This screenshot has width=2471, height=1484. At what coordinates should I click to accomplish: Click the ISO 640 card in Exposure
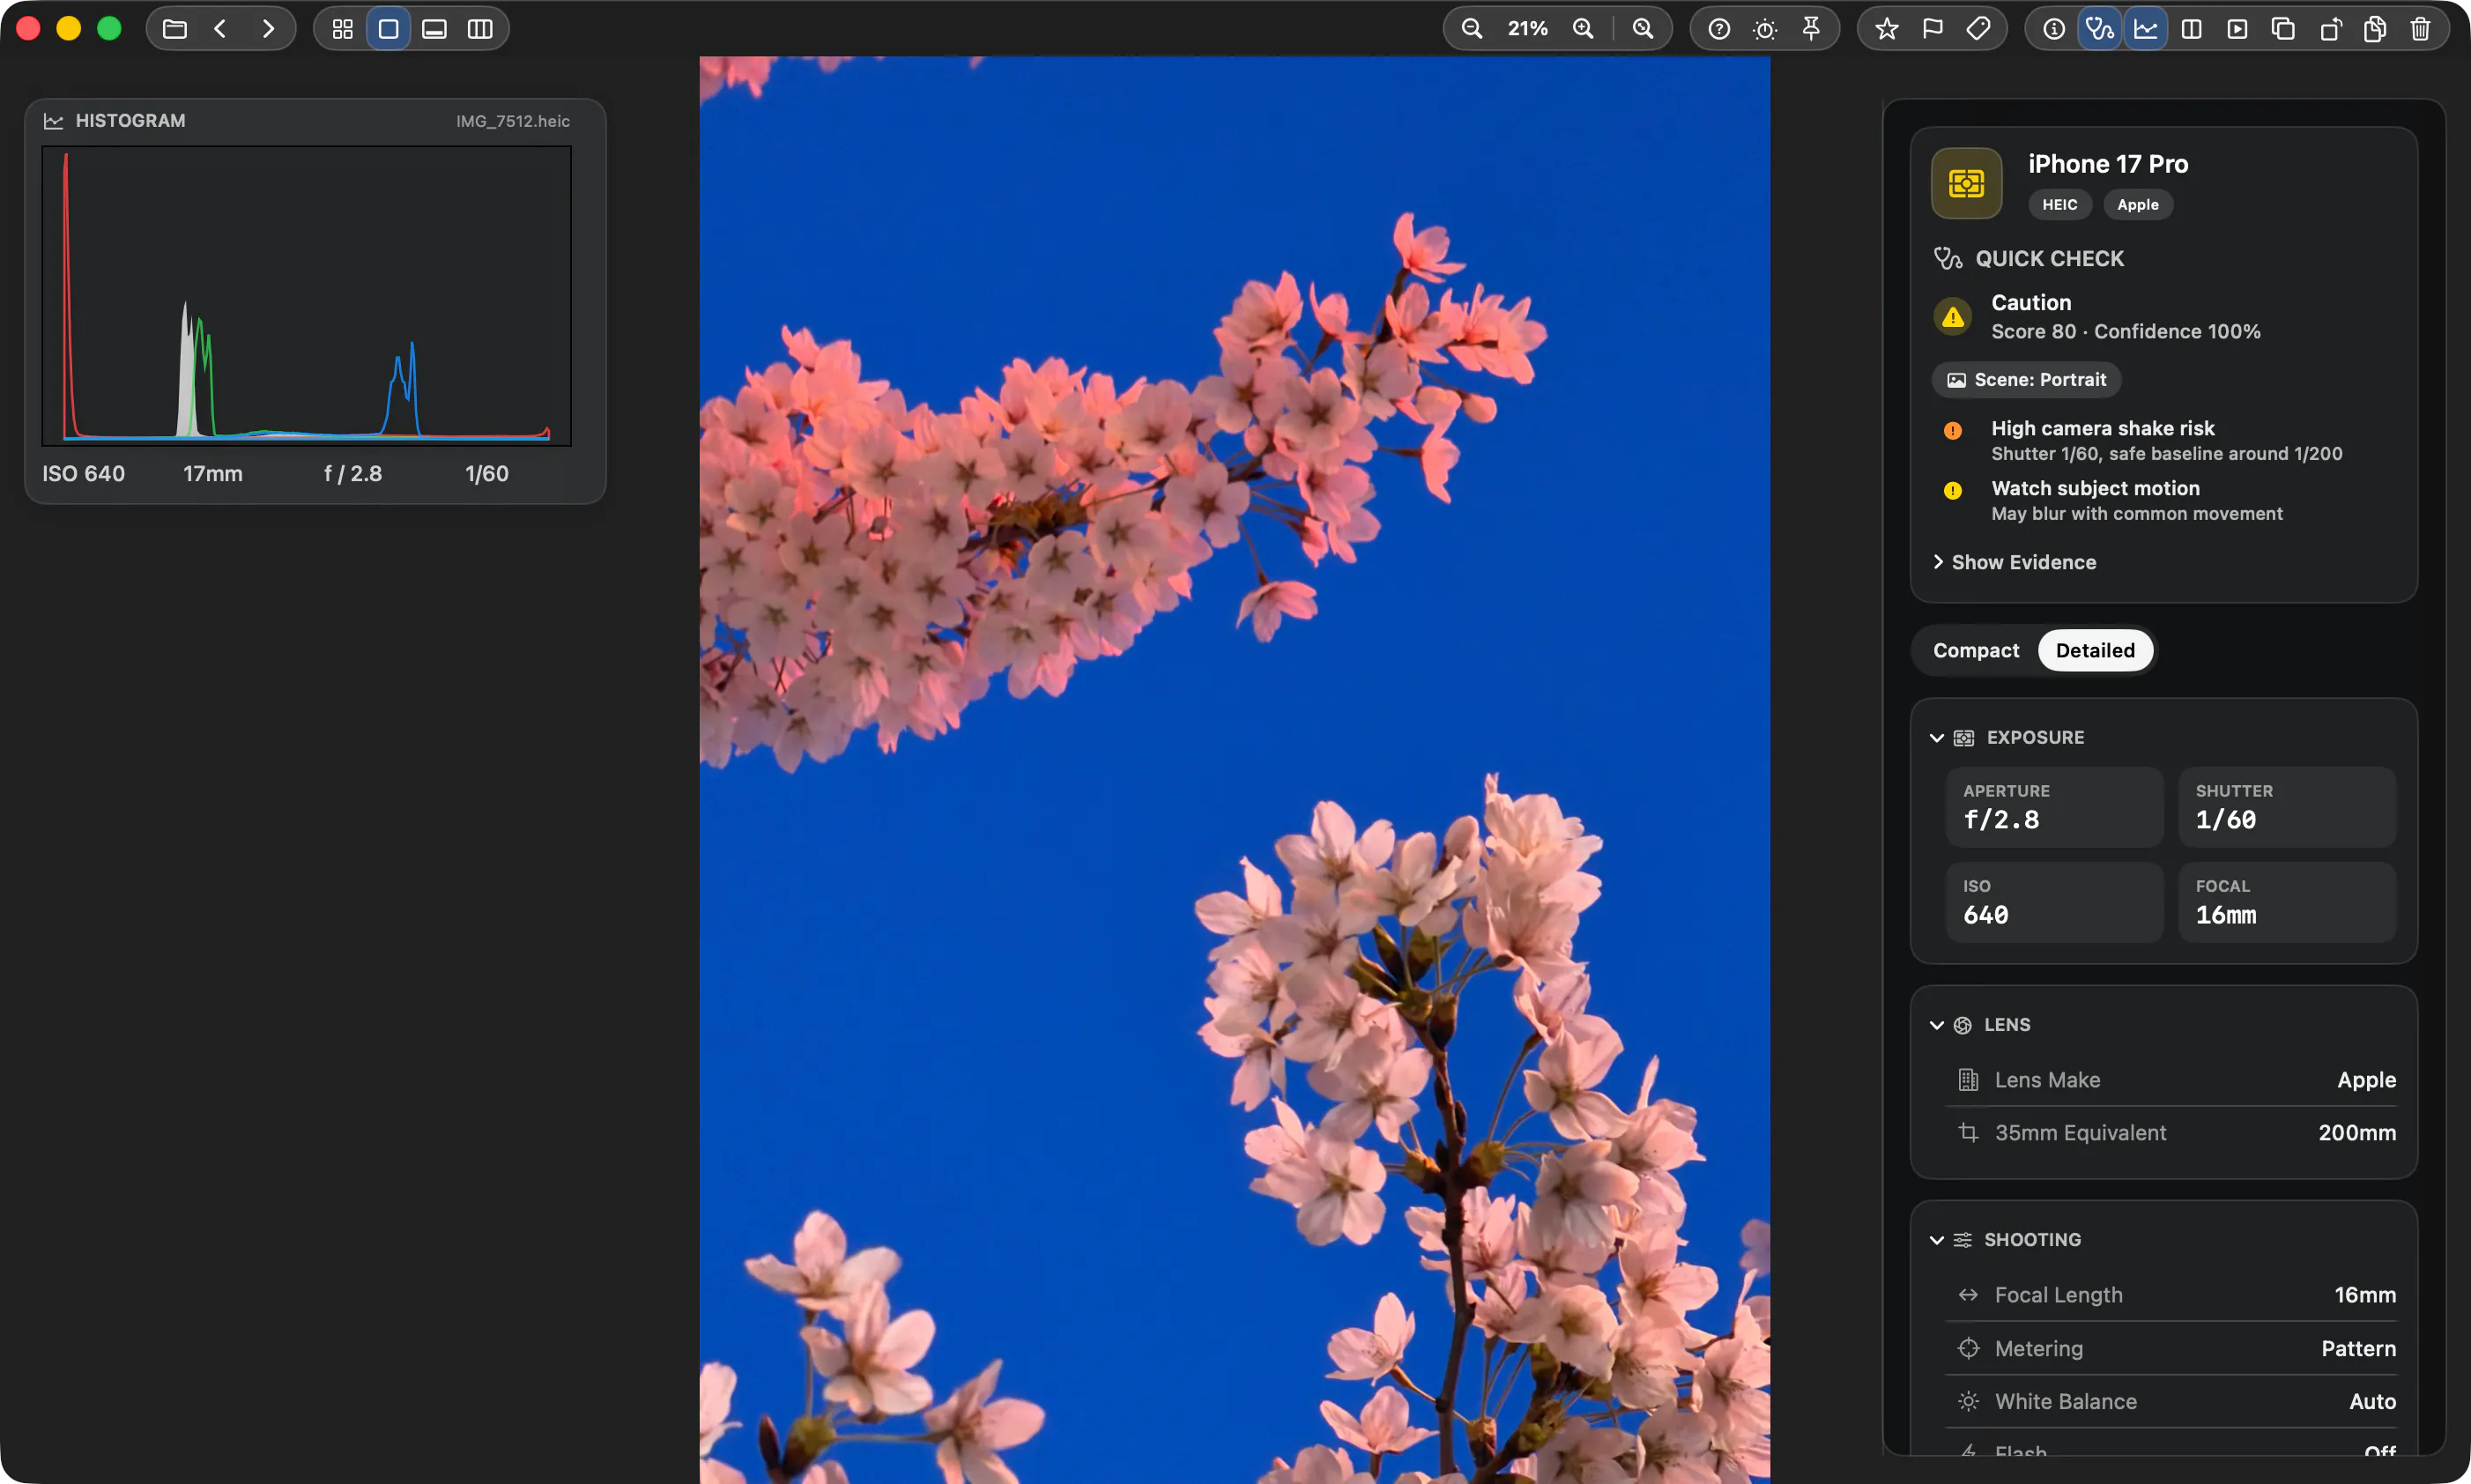coord(2054,902)
